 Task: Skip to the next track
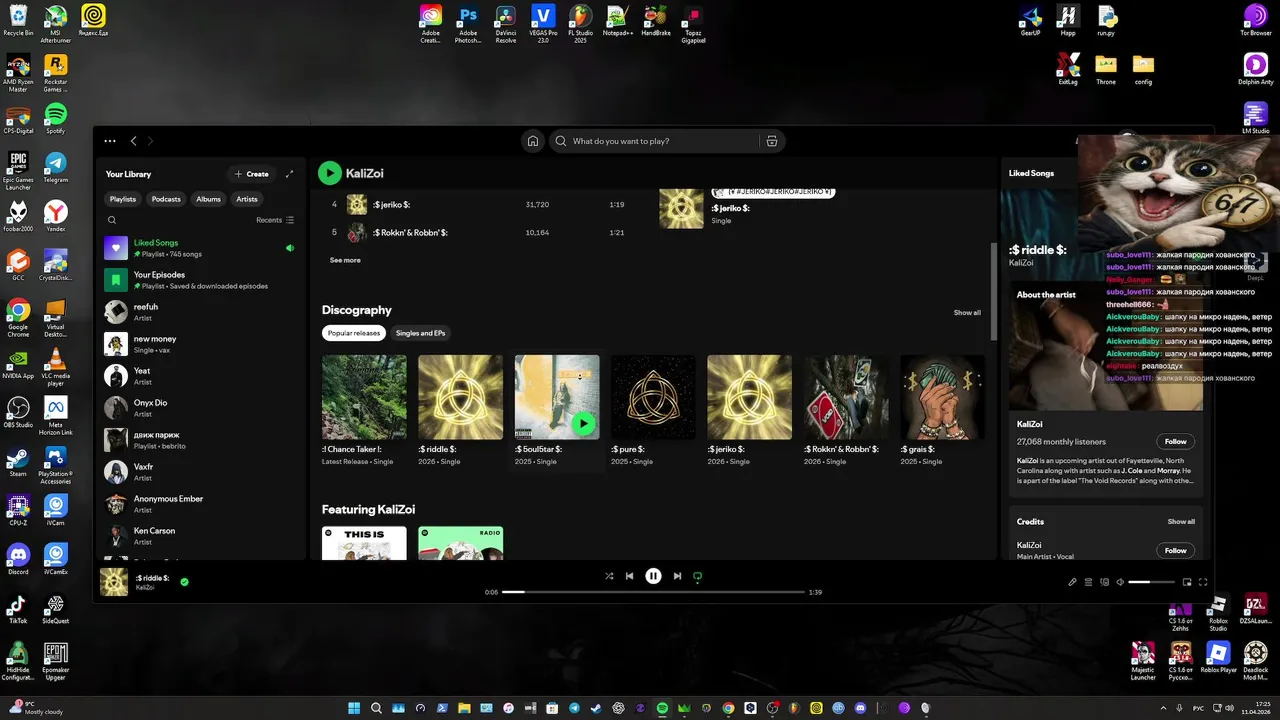(x=677, y=576)
